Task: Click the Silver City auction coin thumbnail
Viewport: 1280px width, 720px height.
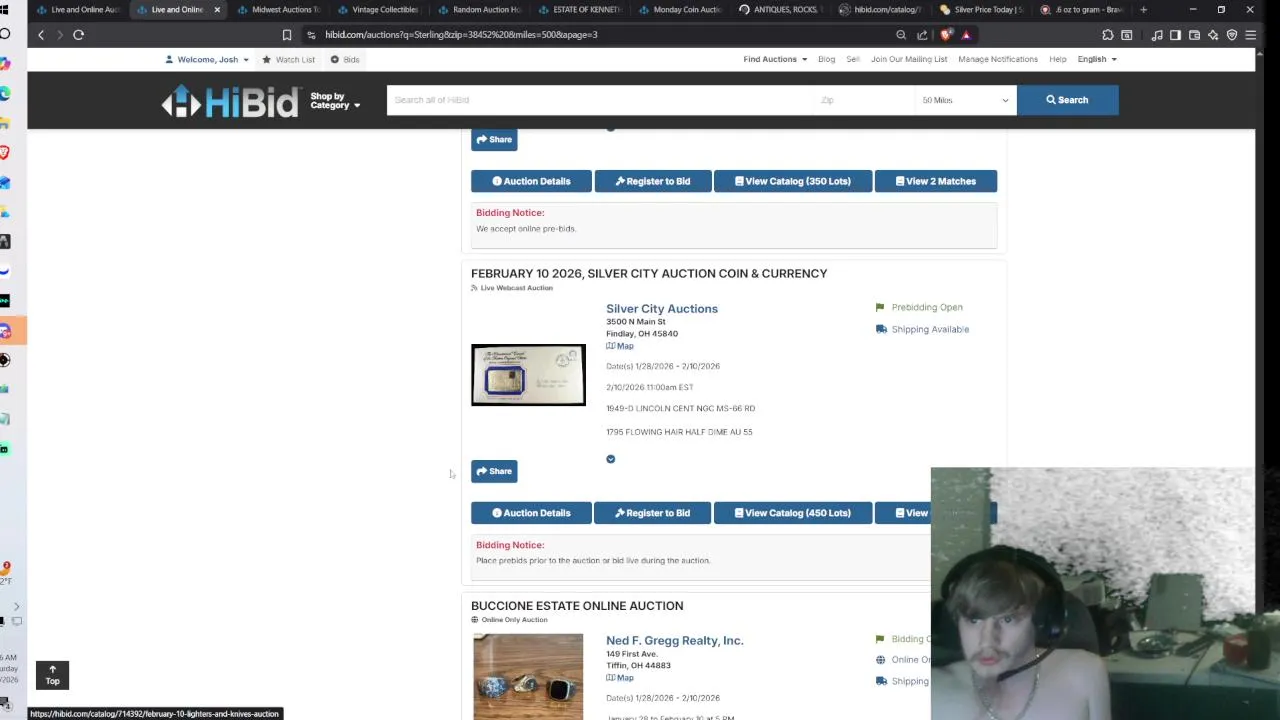Action: (x=528, y=375)
